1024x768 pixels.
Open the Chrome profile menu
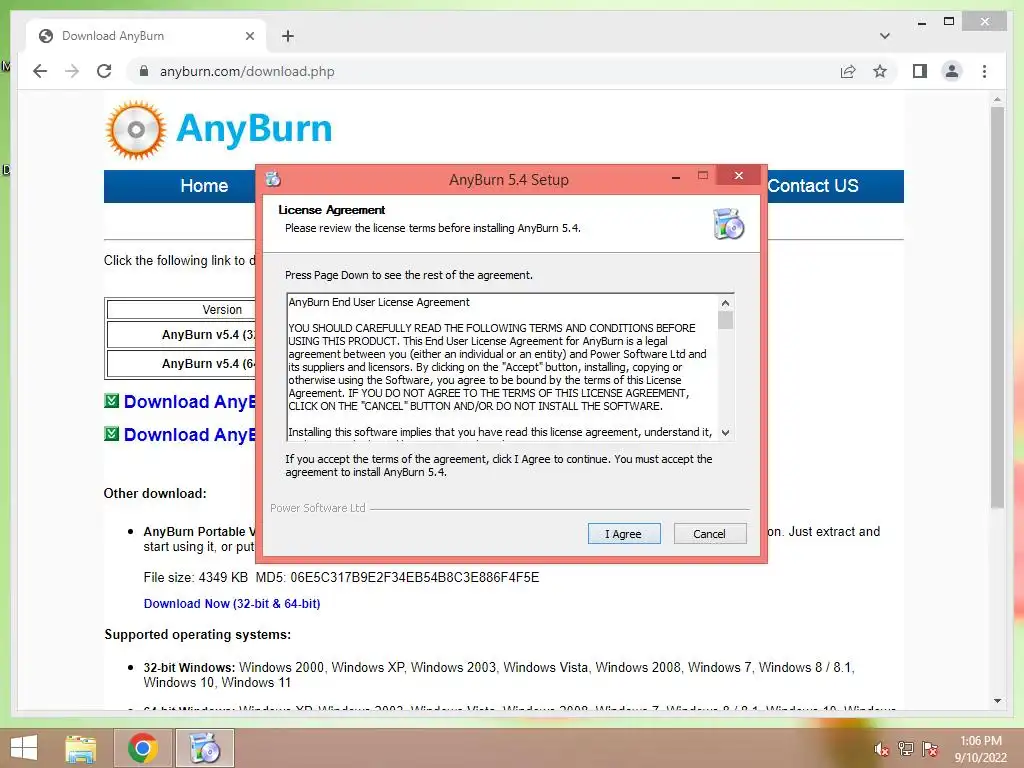(952, 71)
